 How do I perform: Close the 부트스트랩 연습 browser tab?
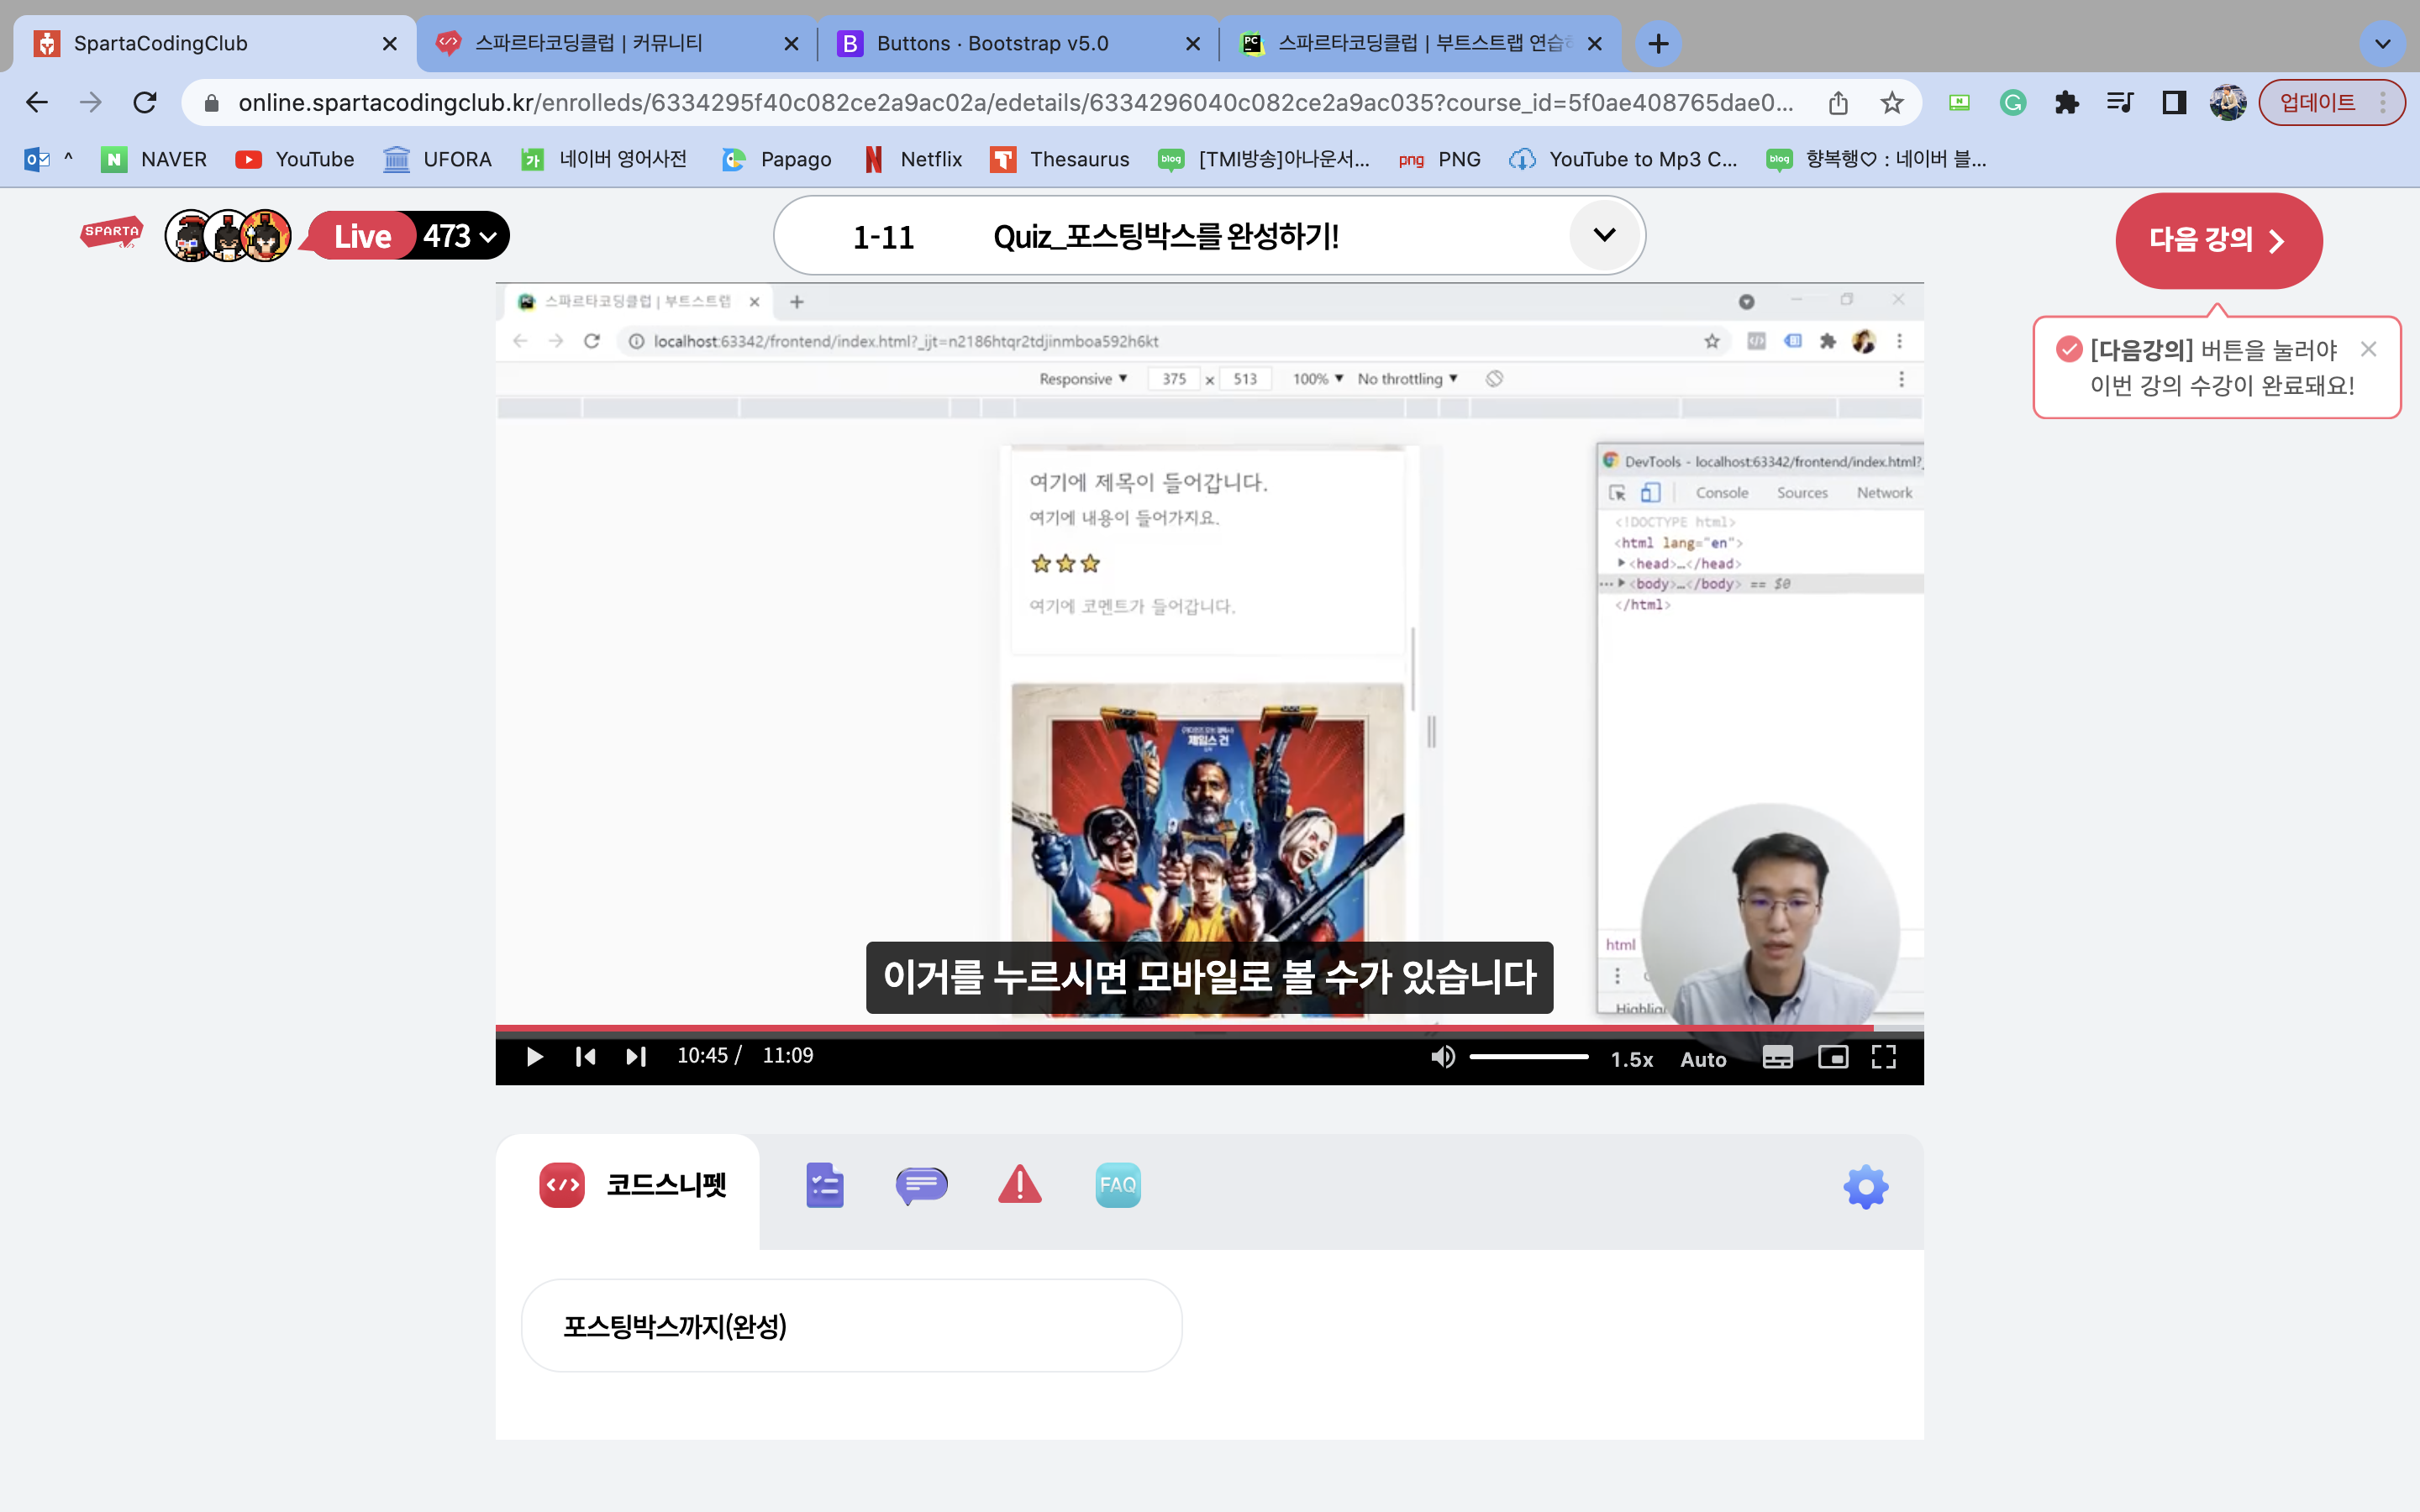1595,43
